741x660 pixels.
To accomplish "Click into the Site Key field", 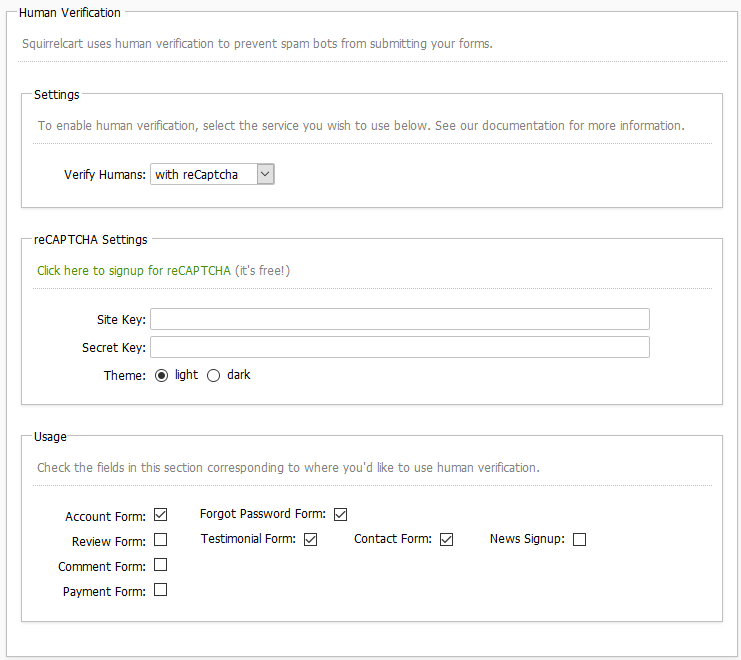I will click(x=400, y=319).
